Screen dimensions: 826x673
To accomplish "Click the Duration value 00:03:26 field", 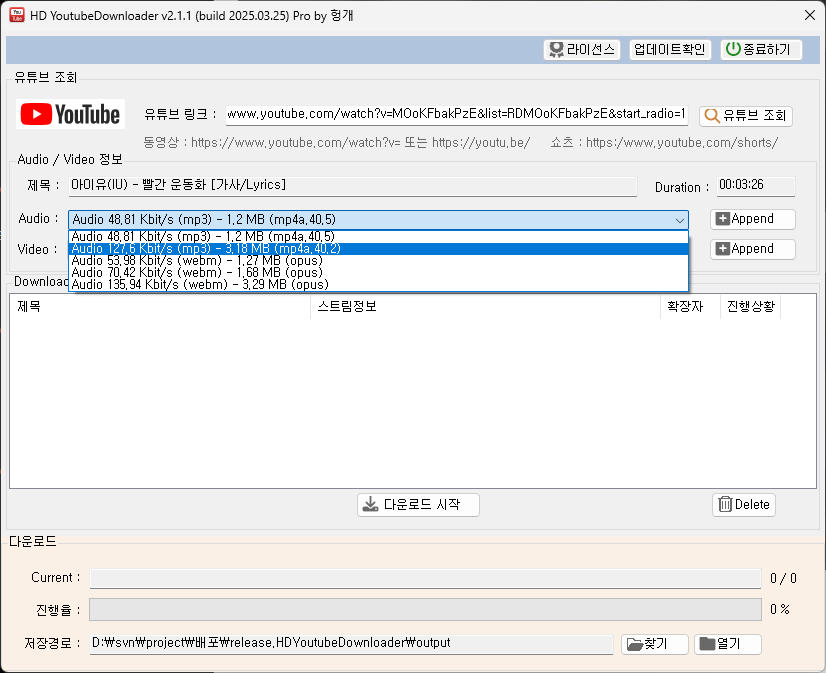I will pos(755,185).
